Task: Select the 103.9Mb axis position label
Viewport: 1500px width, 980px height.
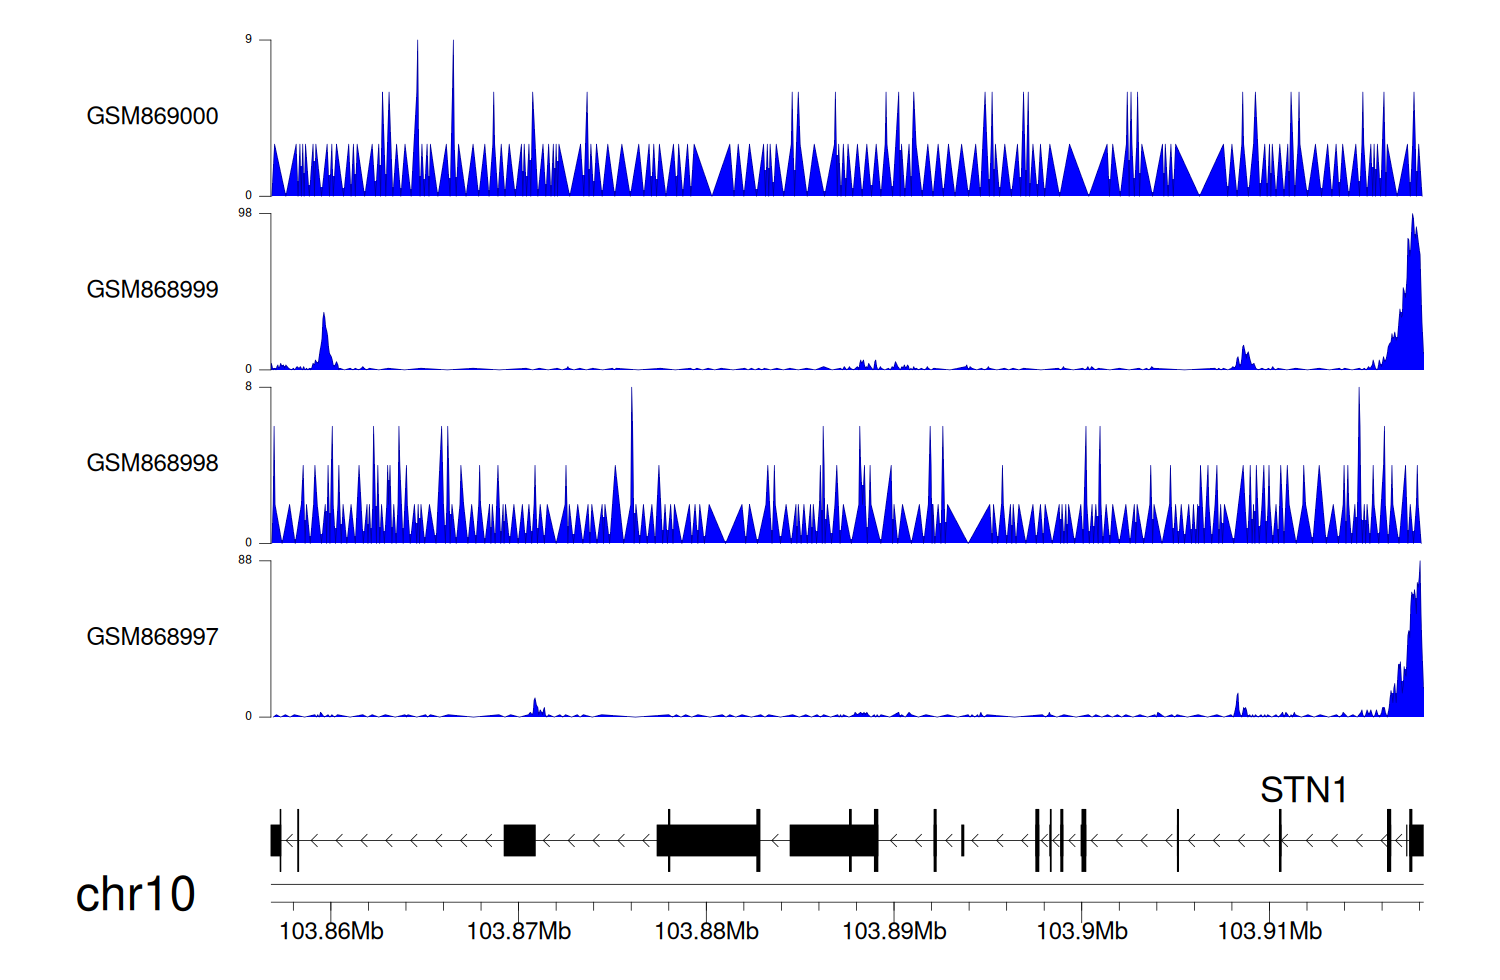Action: (x=1082, y=931)
